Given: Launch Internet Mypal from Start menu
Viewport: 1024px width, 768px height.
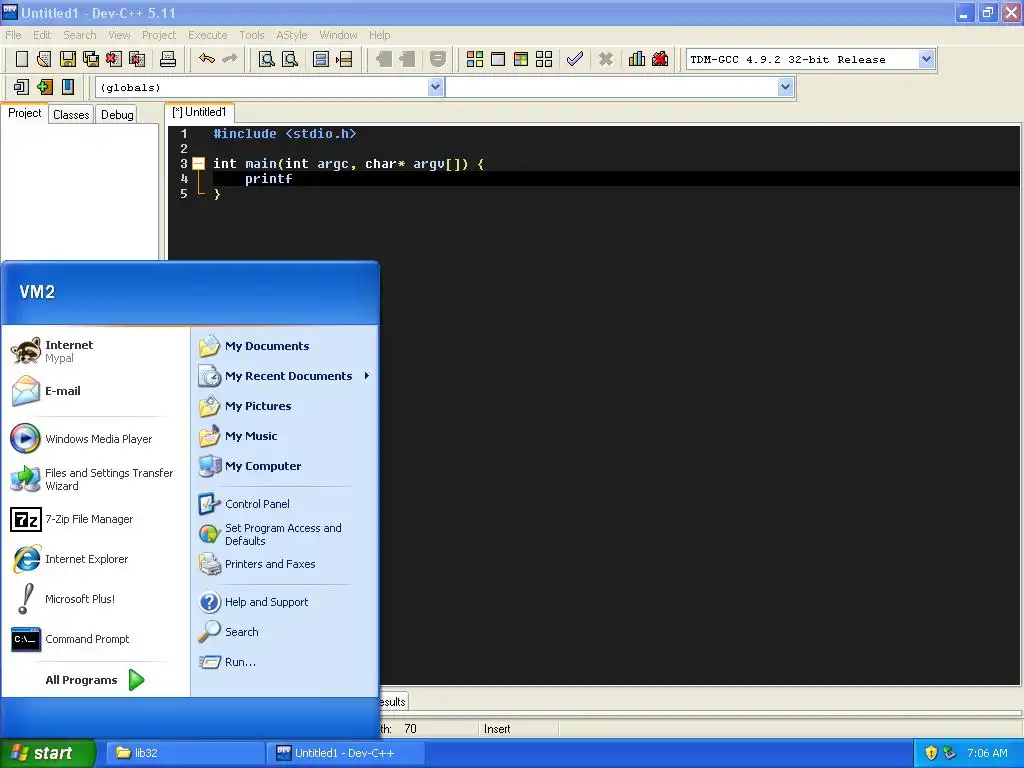Looking at the screenshot, I should coord(95,351).
